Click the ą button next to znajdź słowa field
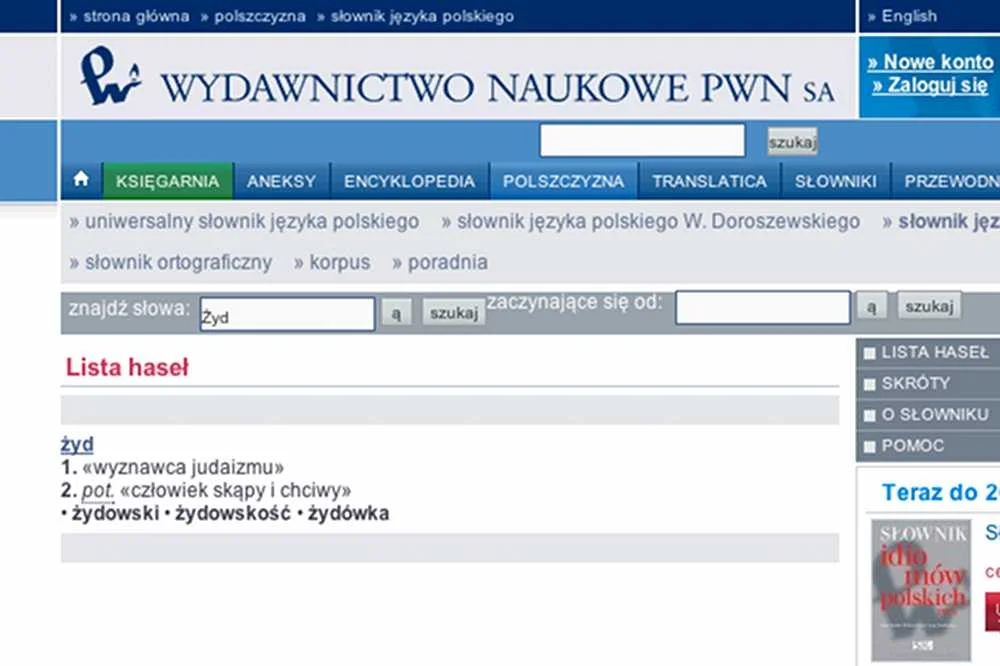Screen dimensions: 1000x666 point(396,313)
